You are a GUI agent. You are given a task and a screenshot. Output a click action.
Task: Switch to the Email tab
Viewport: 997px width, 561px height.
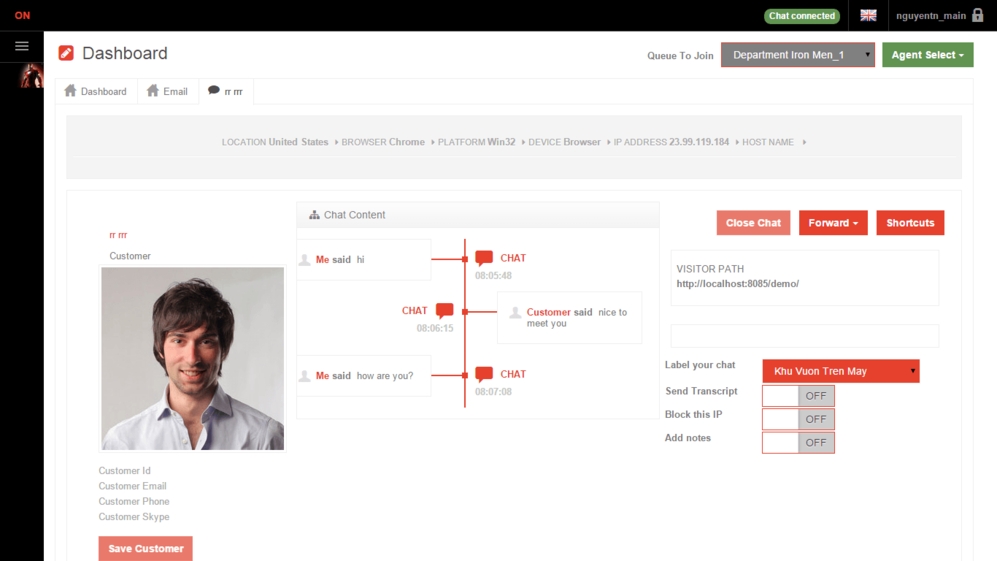(x=167, y=91)
